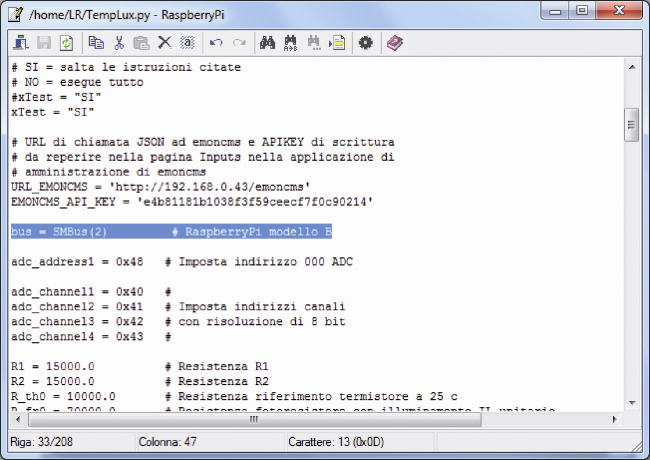This screenshot has width=650, height=460.
Task: Reload the file with the refresh icon
Action: pyautogui.click(x=67, y=43)
